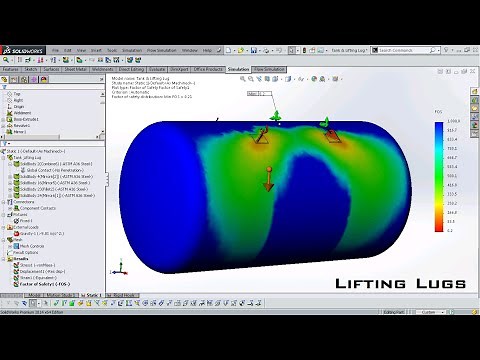This screenshot has width=480, height=360.
Task: Click the magnifier icon on second toolbar
Action: 5,60
